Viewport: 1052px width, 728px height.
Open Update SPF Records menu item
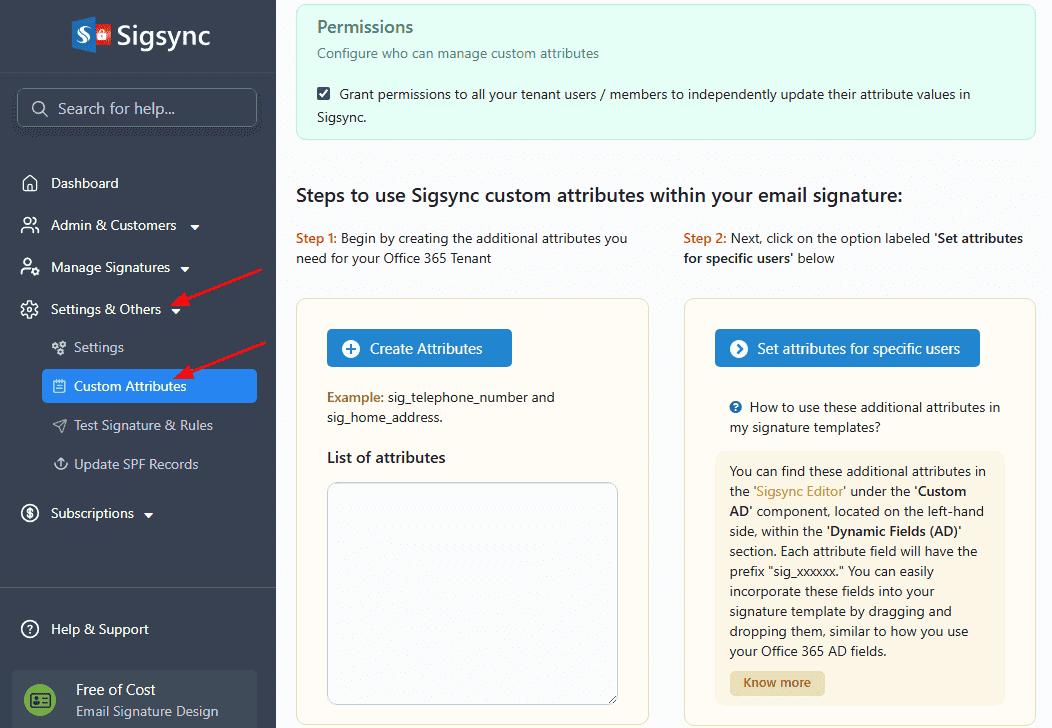click(136, 464)
